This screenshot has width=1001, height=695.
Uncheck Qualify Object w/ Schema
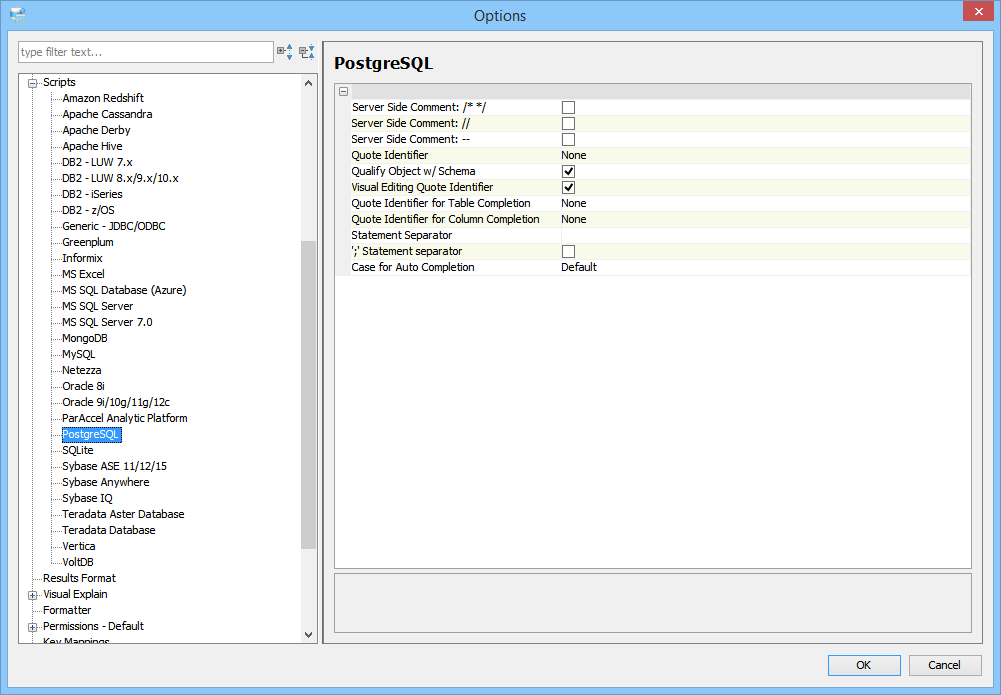(568, 171)
